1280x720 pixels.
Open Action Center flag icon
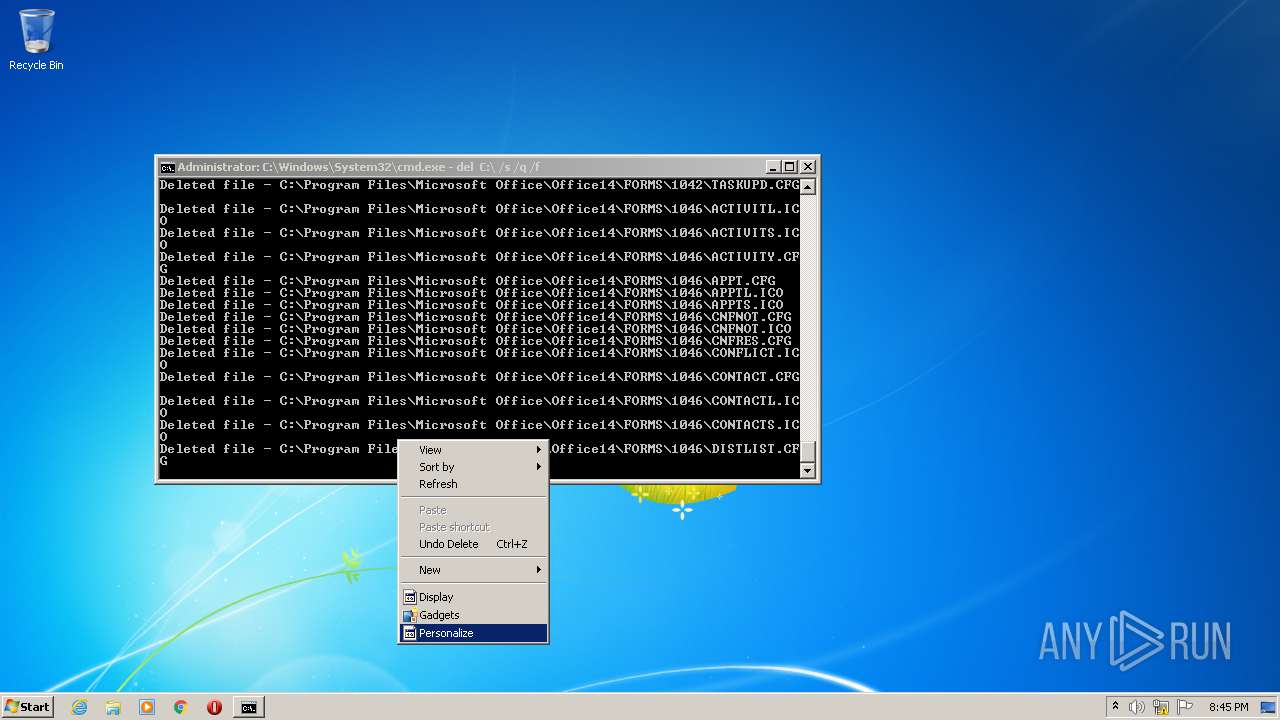point(1185,707)
